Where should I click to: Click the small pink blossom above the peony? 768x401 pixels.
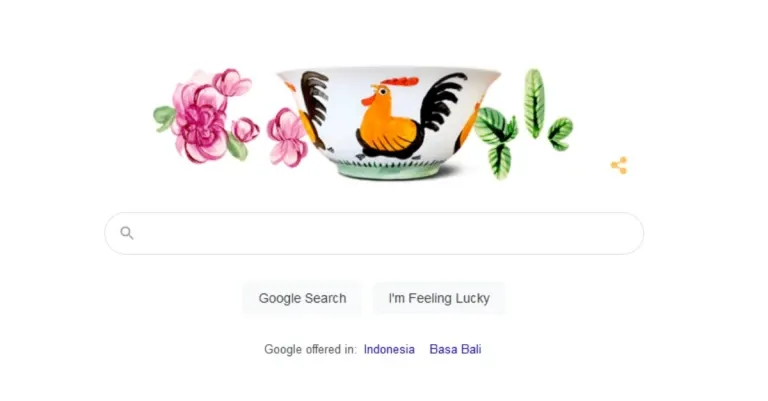[x=232, y=82]
